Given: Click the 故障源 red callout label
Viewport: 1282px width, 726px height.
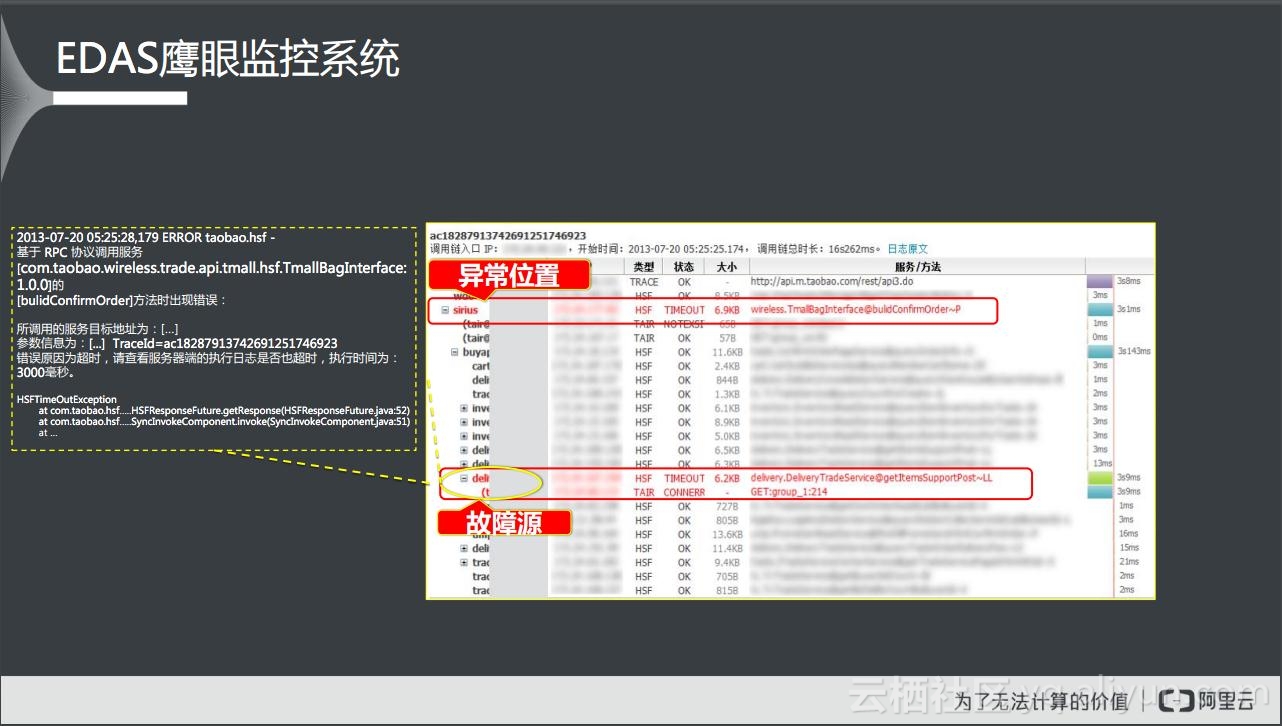Looking at the screenshot, I should [x=504, y=522].
